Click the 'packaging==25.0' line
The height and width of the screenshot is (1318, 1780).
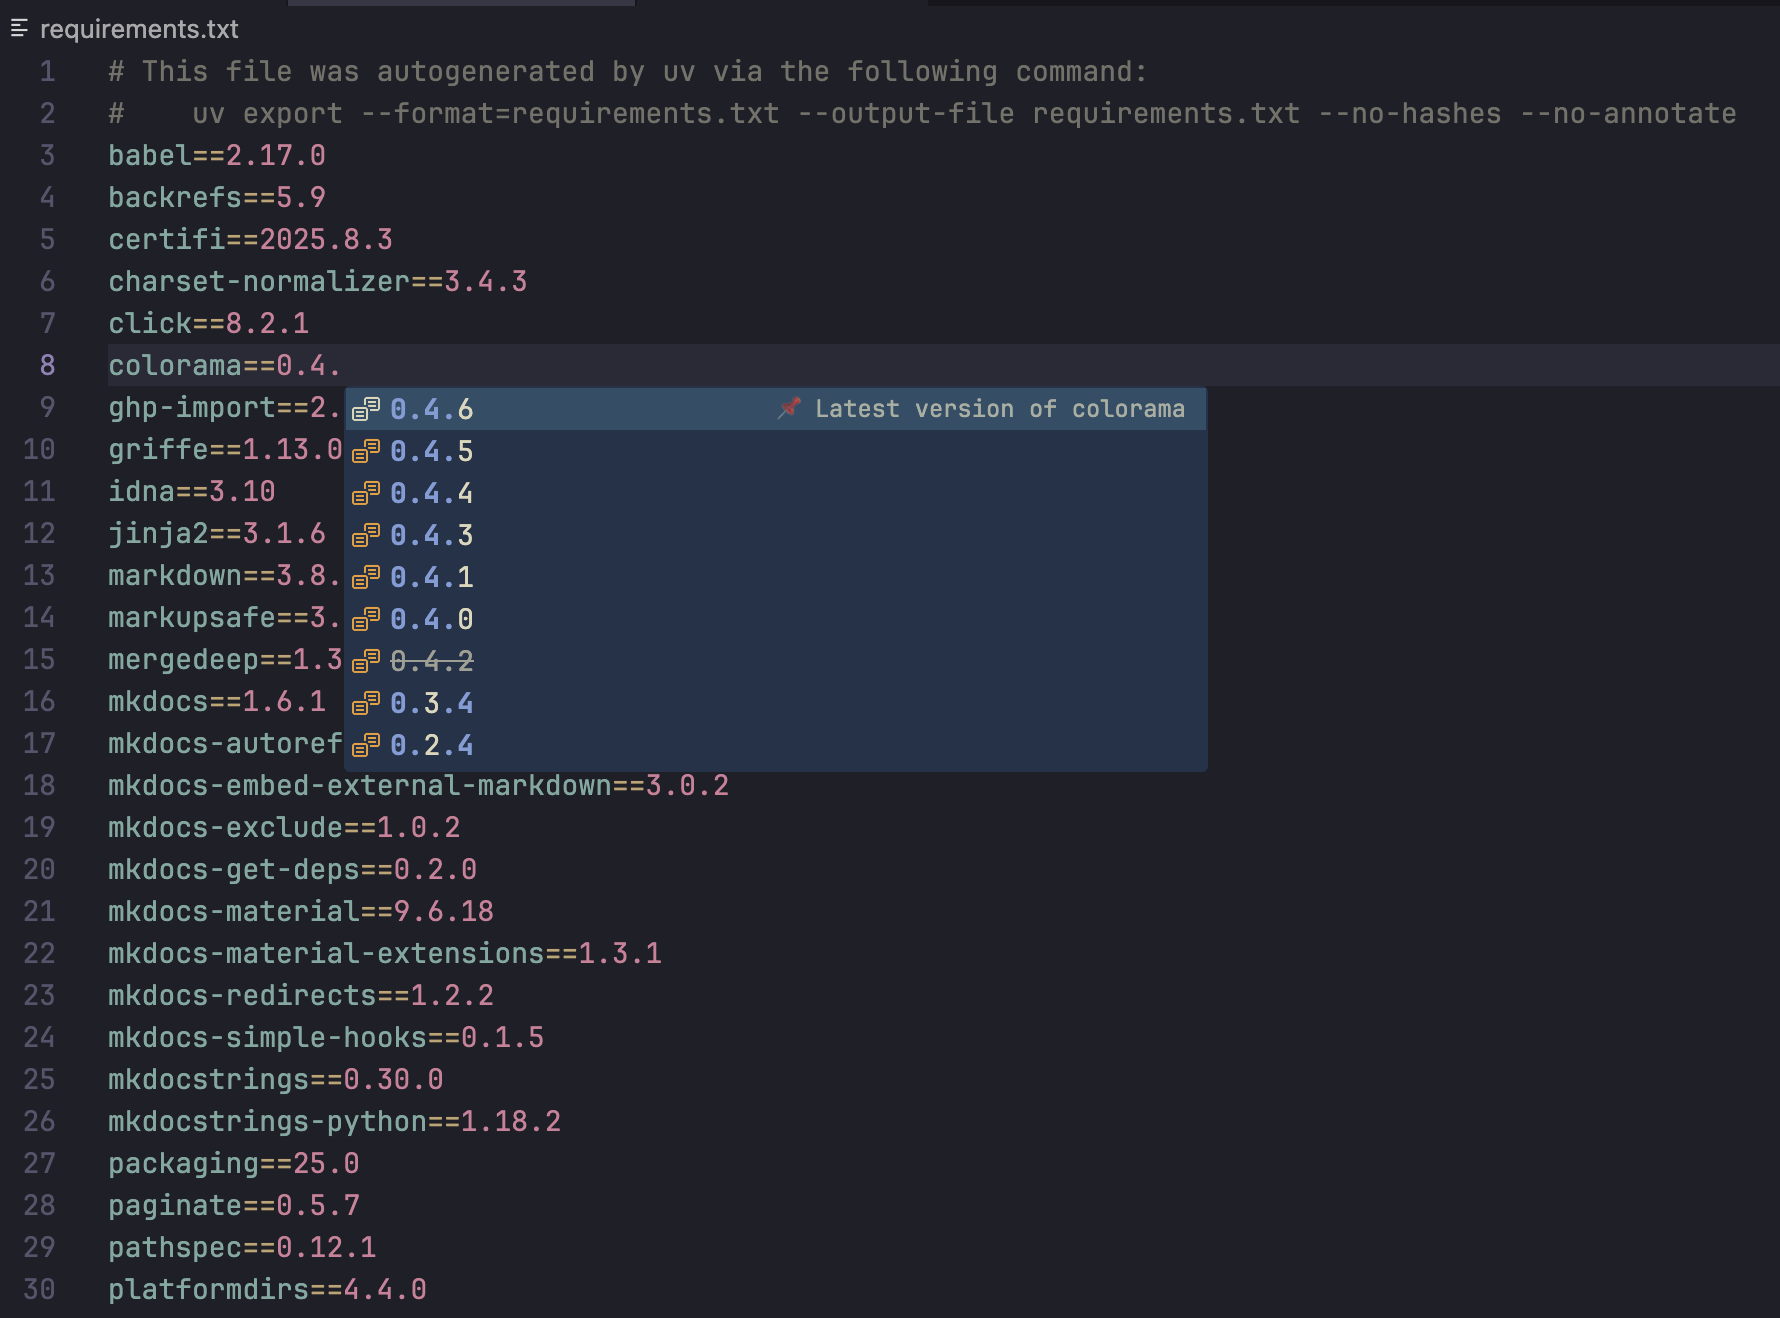(234, 1163)
